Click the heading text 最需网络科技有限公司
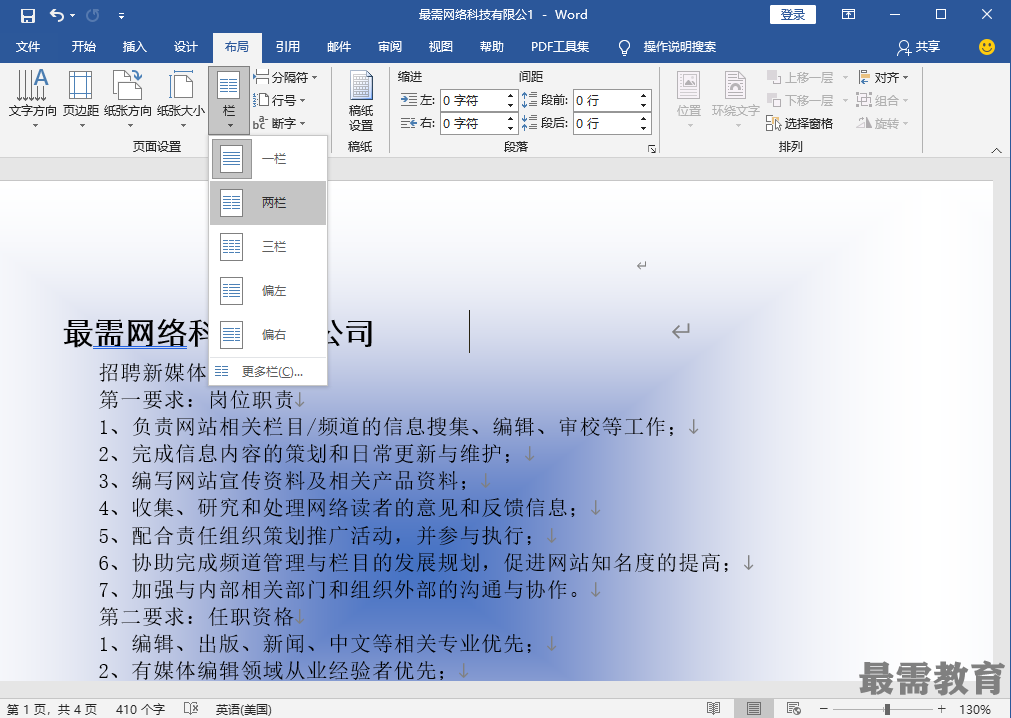The width and height of the screenshot is (1011, 718). click(x=218, y=333)
